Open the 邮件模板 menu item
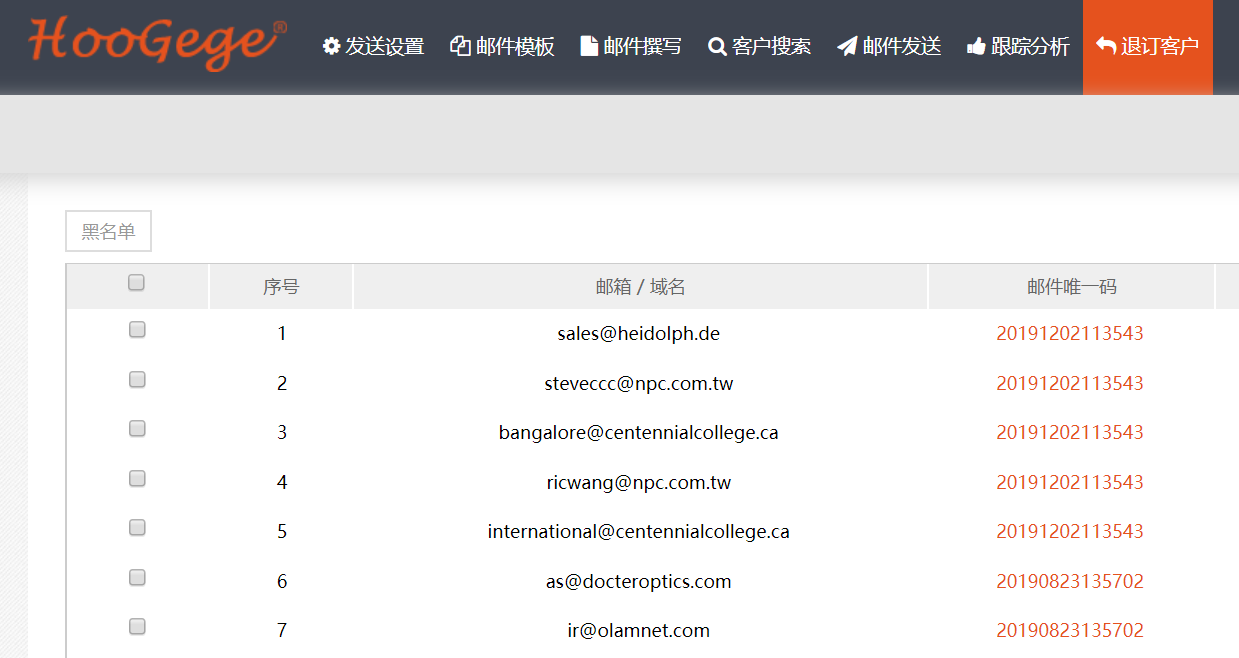This screenshot has height=658, width=1239. point(515,47)
